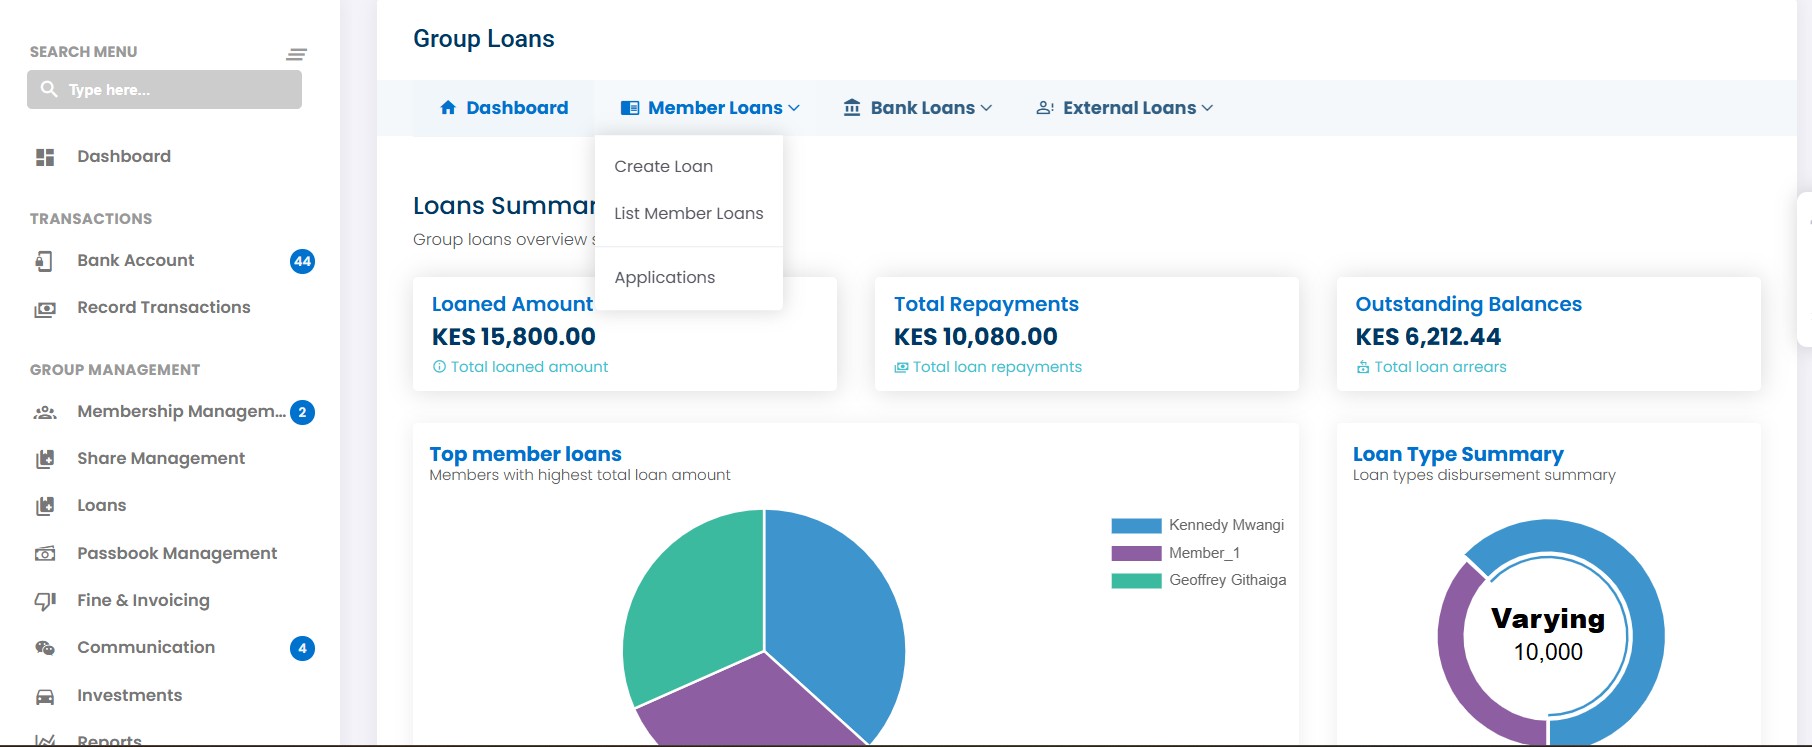The width and height of the screenshot is (1812, 747).
Task: Open Share Management sidebar link
Action: click(161, 459)
